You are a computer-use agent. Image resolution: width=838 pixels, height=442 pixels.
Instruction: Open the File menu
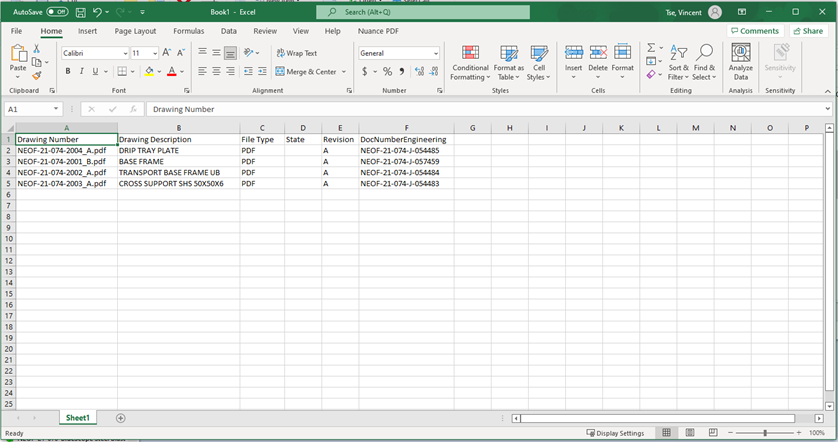[17, 31]
